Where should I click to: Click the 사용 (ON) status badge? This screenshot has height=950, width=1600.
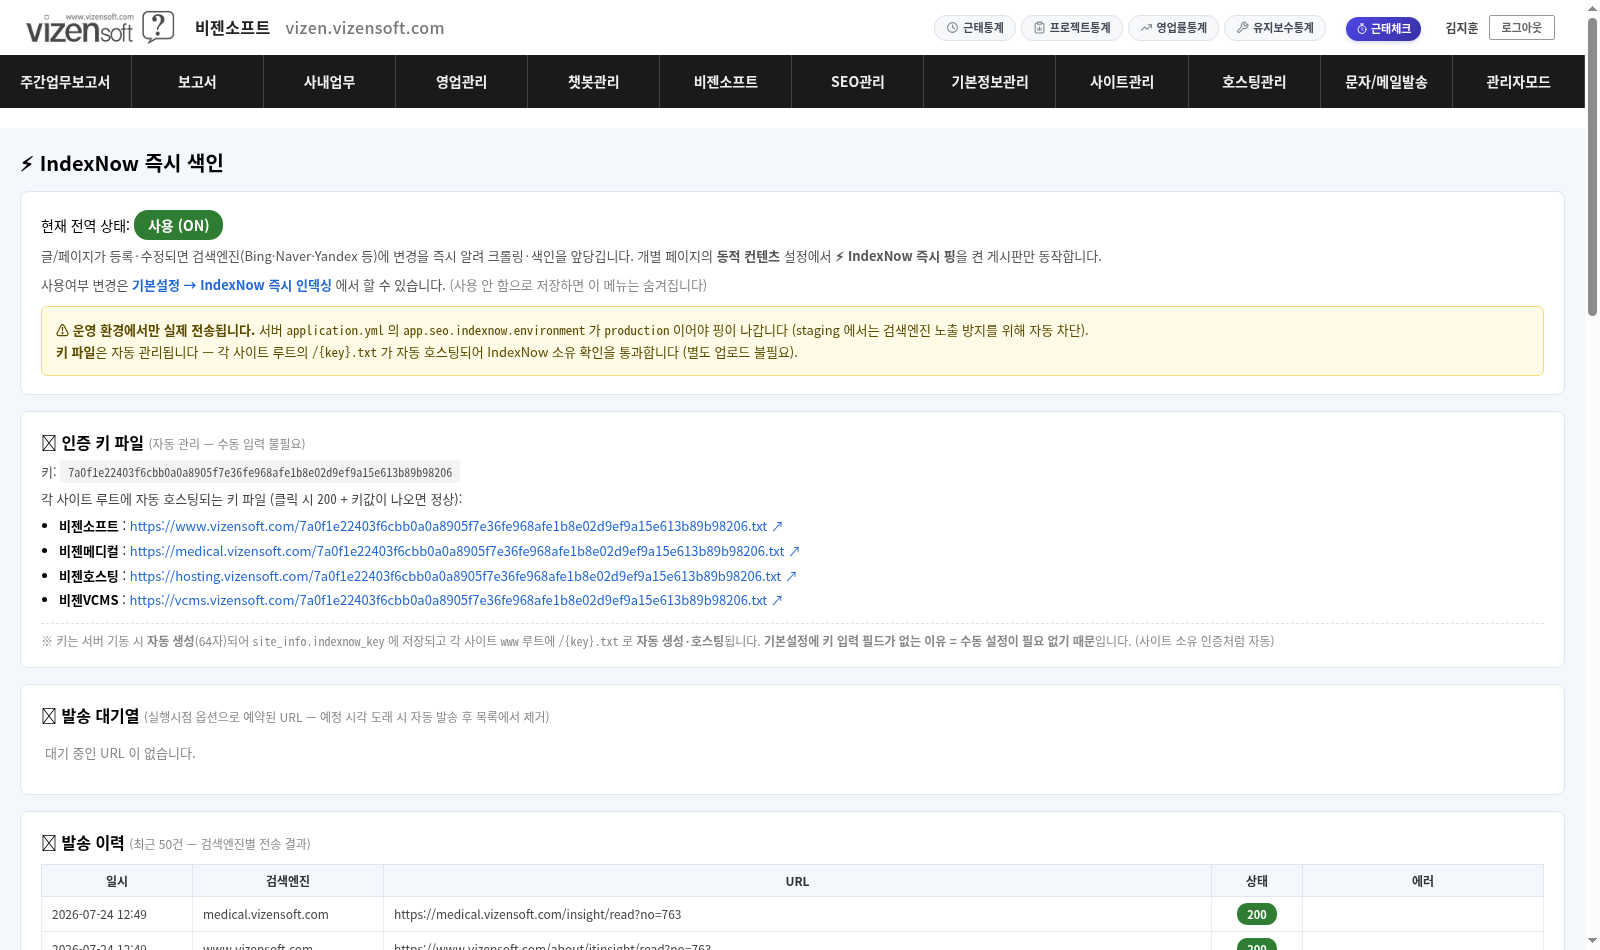coord(178,226)
